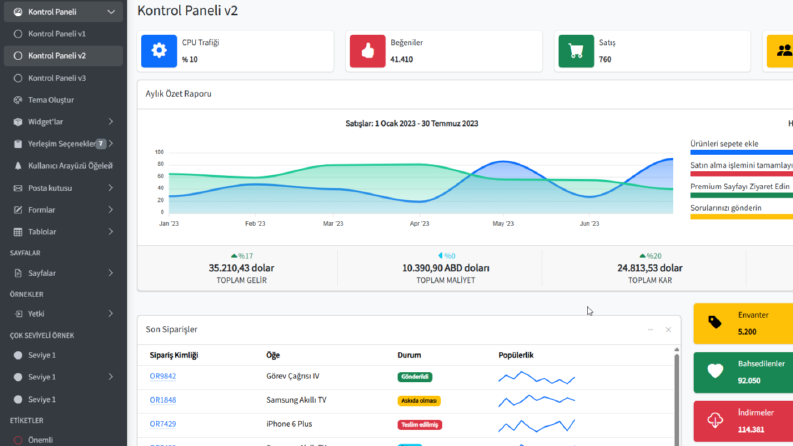This screenshot has height=446, width=793.
Task: Click the Aylık Özet Raporu card title
Action: [x=179, y=94]
